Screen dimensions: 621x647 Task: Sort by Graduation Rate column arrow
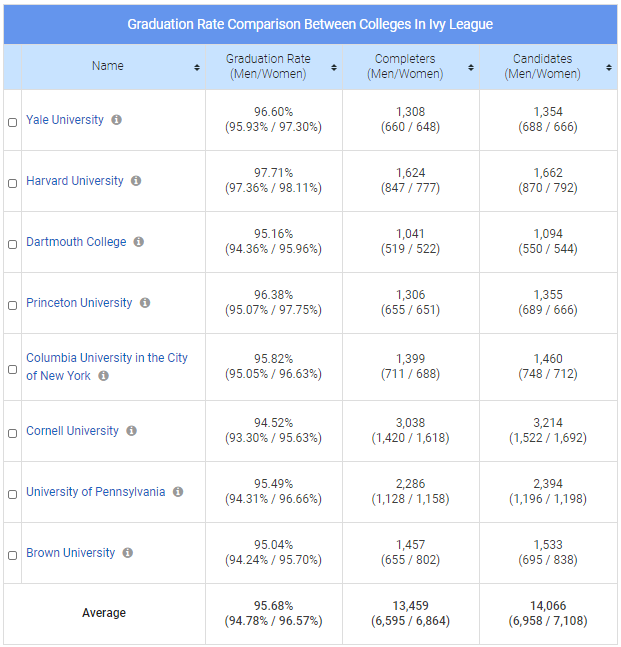point(333,67)
